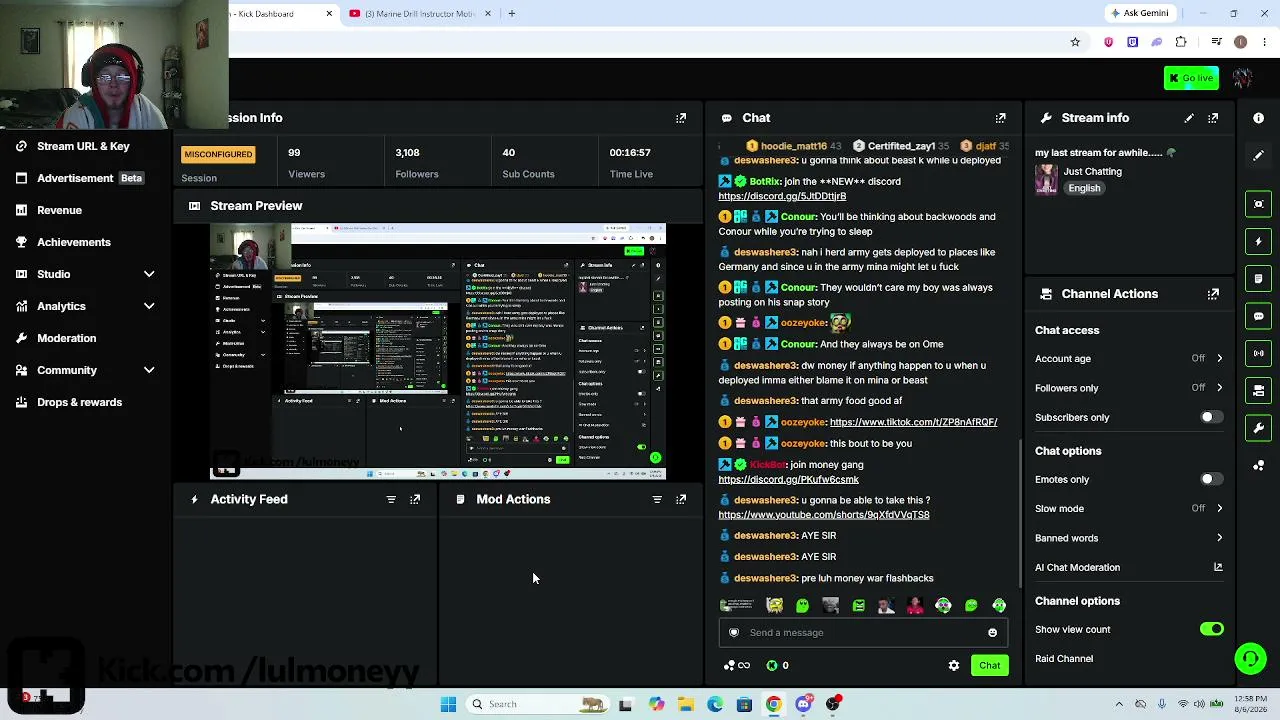Open the green headset support button
The width and height of the screenshot is (1280, 720).
tap(1250, 658)
